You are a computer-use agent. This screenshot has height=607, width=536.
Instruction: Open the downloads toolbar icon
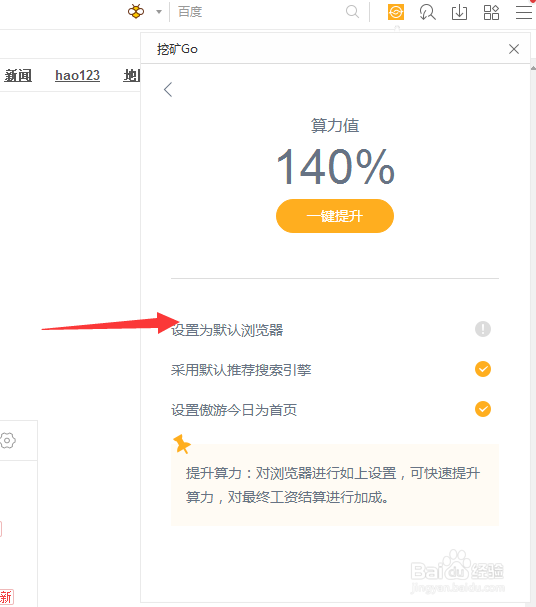click(x=459, y=12)
